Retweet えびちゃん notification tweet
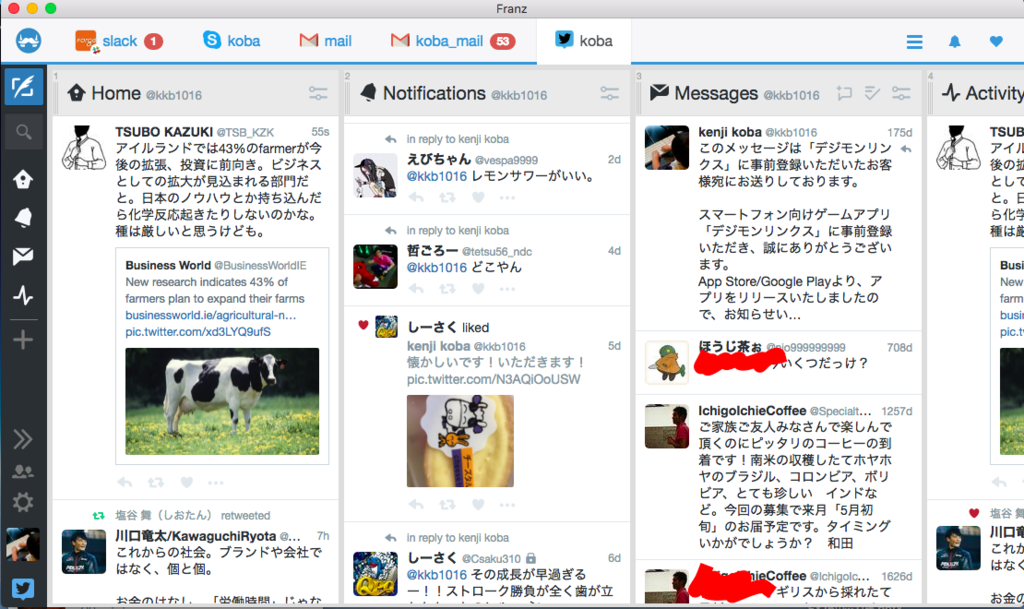This screenshot has height=609, width=1024. tap(447, 197)
